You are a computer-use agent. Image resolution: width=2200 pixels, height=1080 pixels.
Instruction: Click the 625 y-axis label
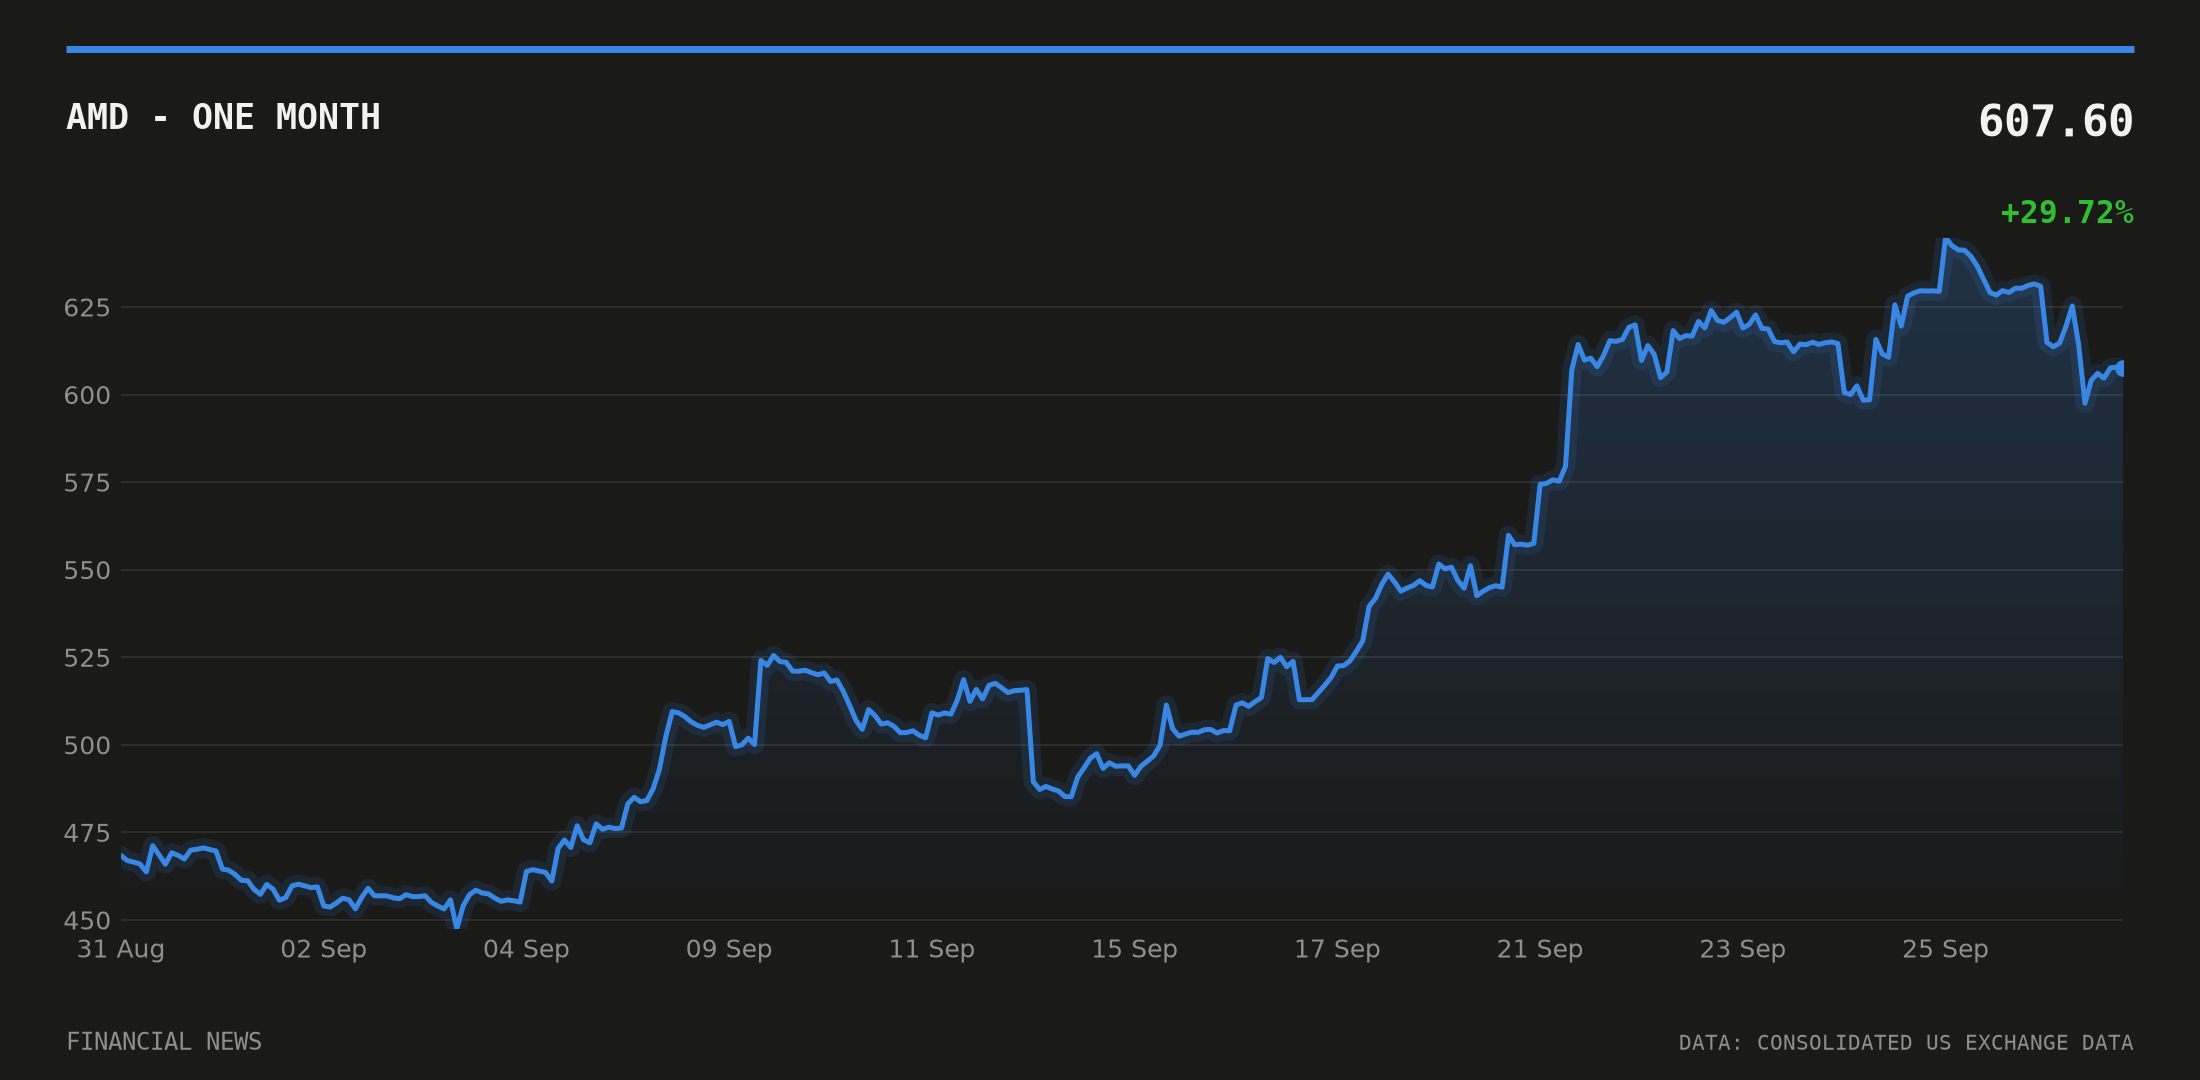tap(87, 308)
